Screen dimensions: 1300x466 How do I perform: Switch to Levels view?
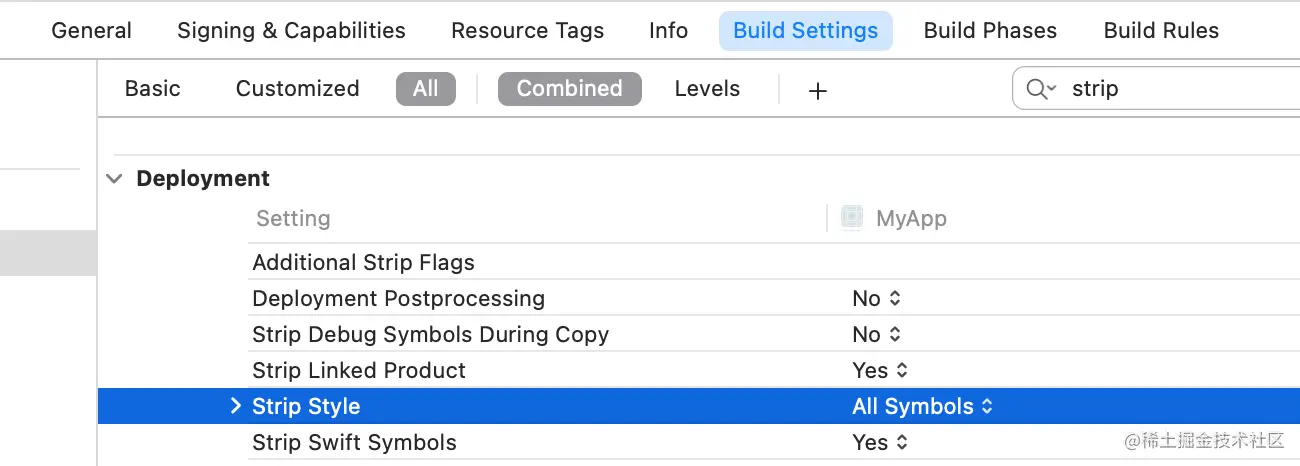coord(707,89)
